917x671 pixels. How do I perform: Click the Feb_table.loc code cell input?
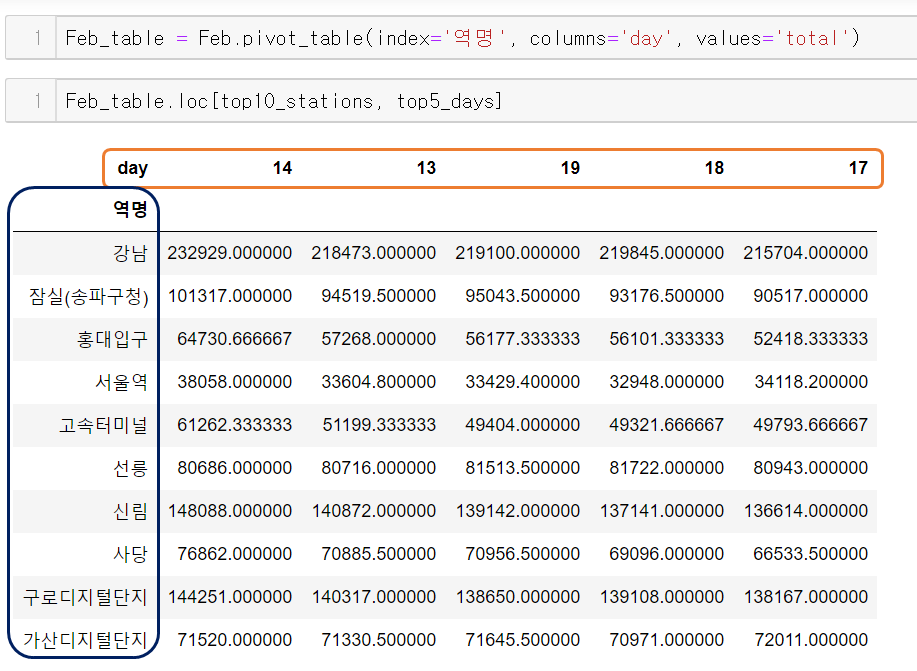(487, 101)
